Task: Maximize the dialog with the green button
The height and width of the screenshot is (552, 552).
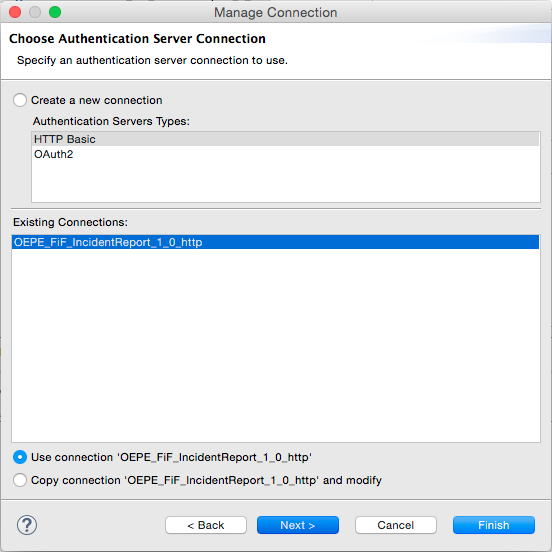Action: (55, 12)
